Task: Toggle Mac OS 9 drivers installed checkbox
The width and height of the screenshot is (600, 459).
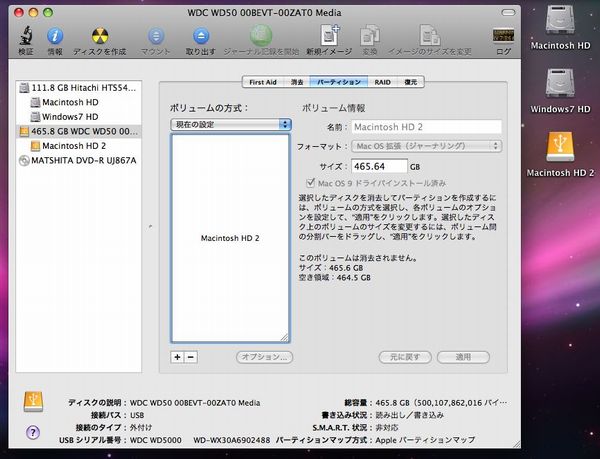Action: (x=310, y=183)
